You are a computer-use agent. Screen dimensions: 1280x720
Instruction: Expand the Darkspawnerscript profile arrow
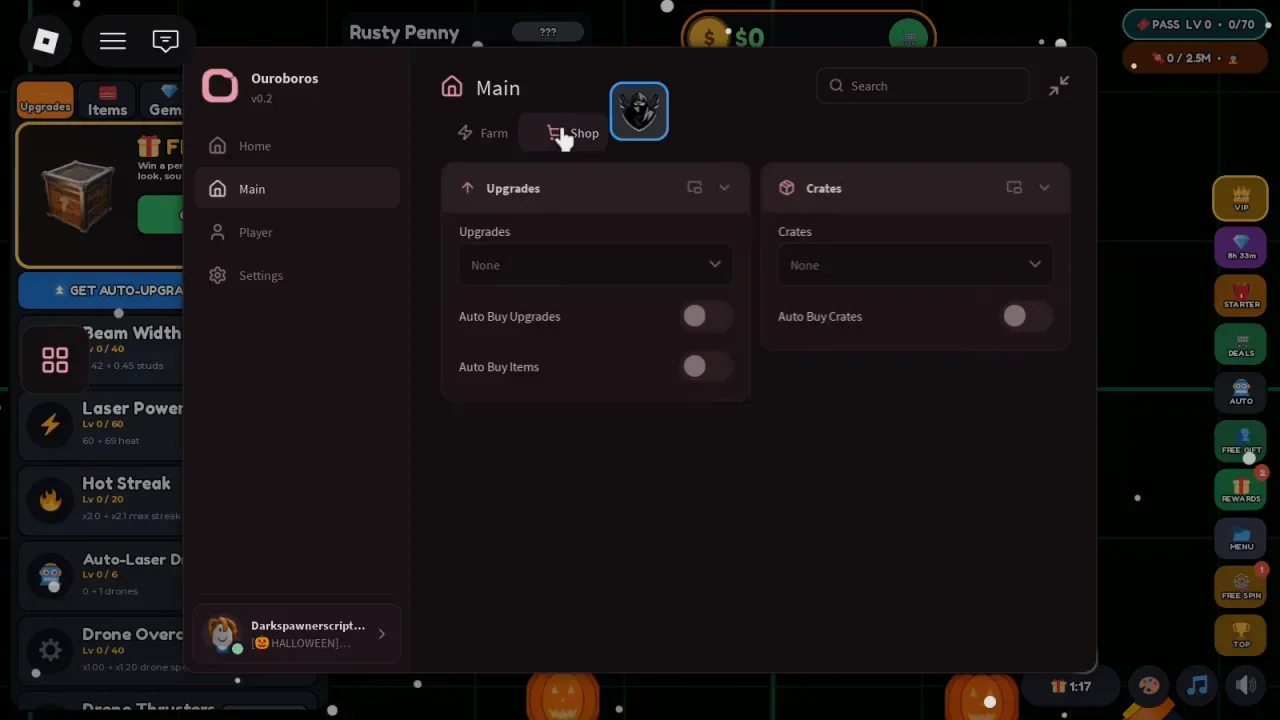tap(381, 634)
